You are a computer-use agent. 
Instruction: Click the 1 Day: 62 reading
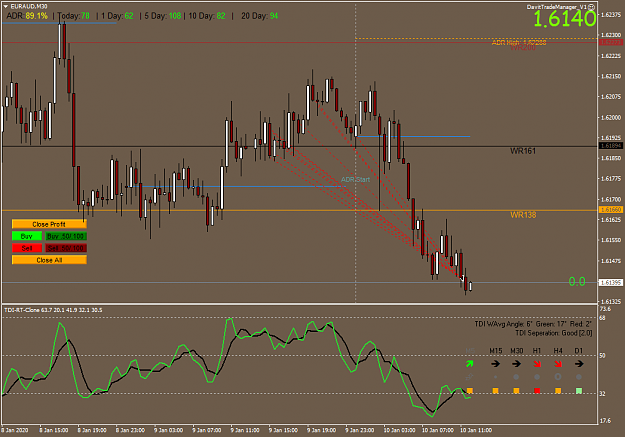[117, 16]
